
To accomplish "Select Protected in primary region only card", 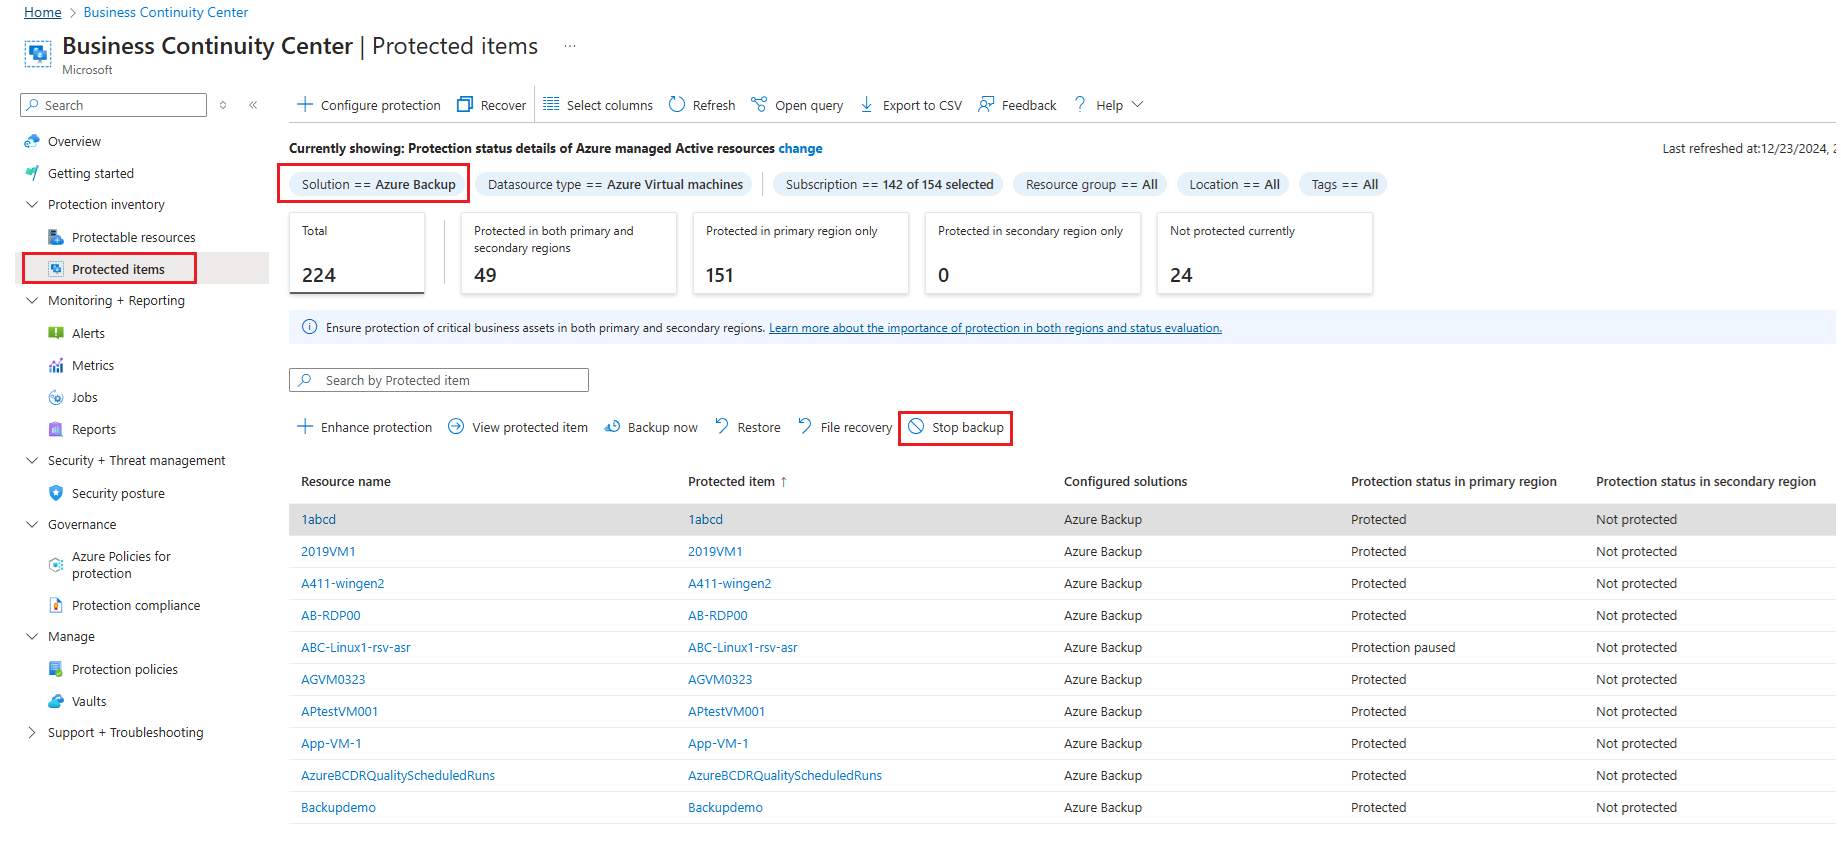I will click(801, 253).
